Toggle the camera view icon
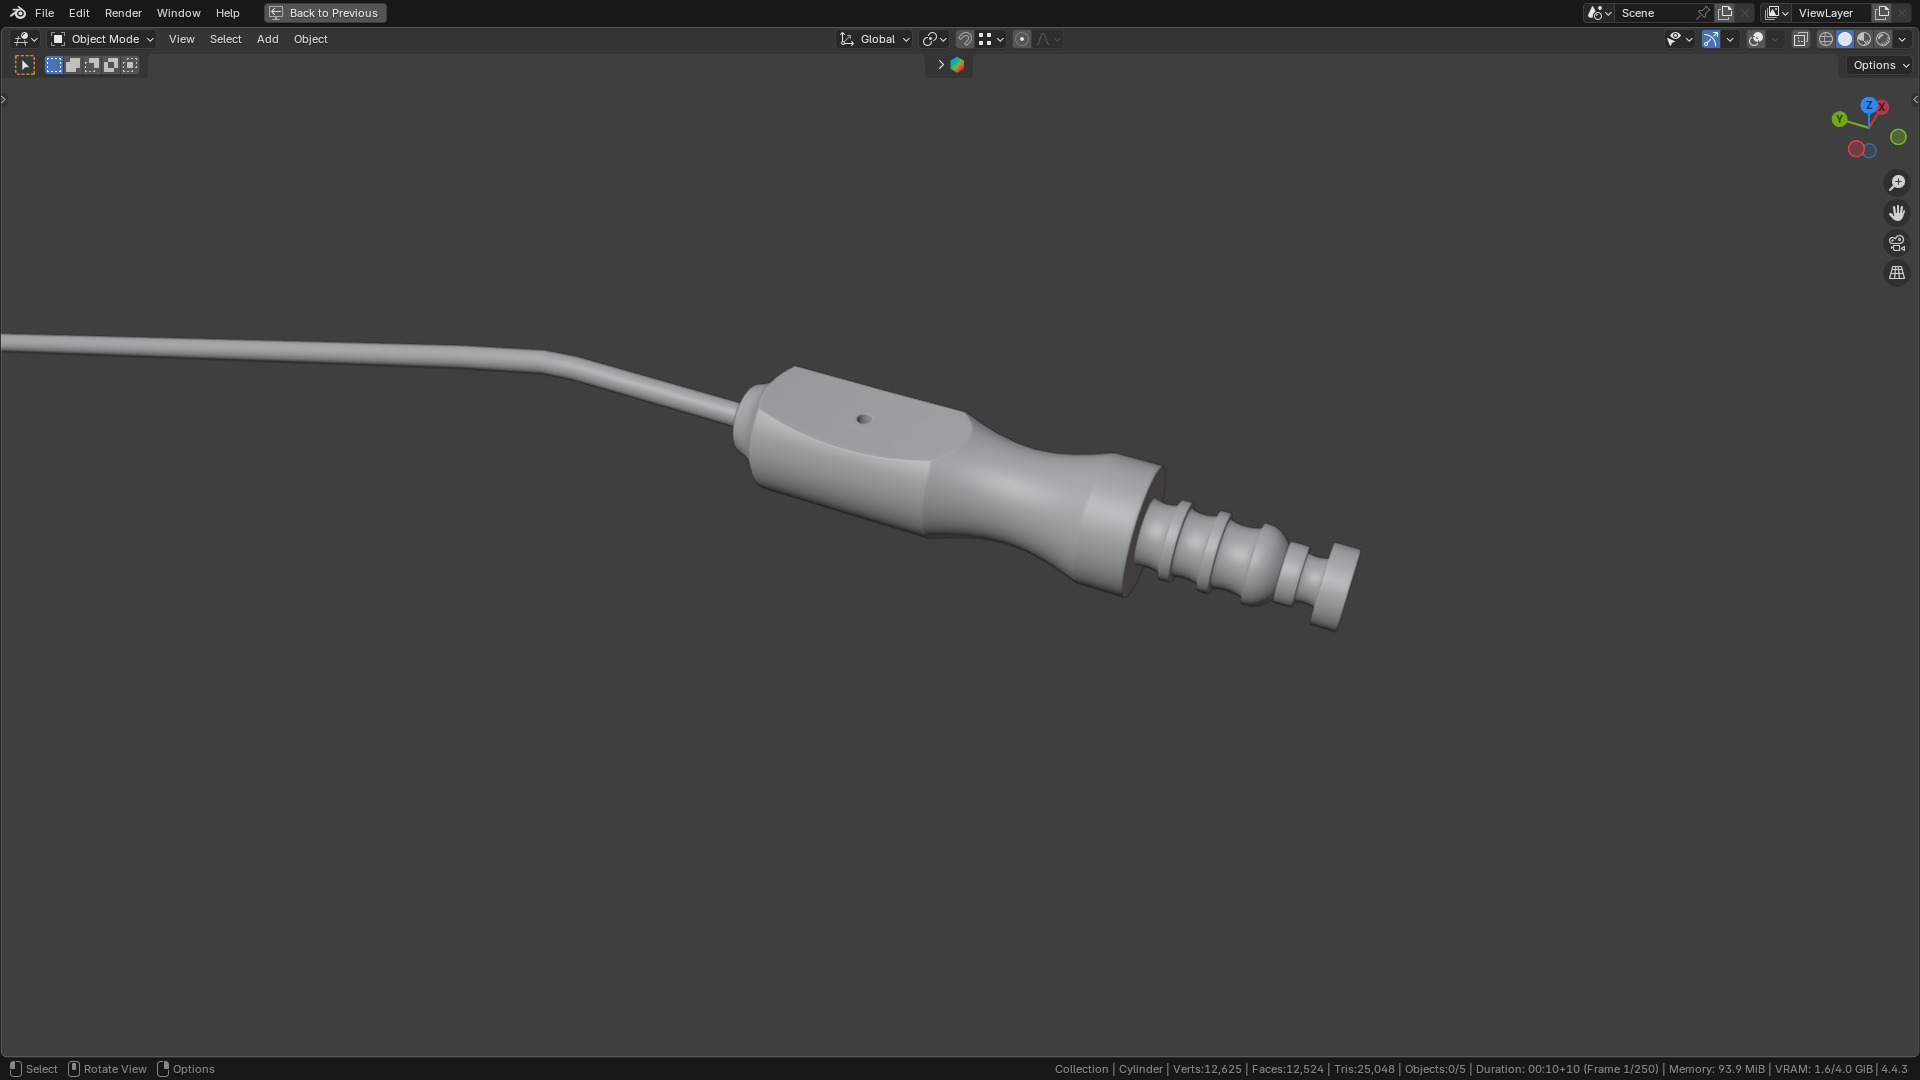 point(1897,243)
